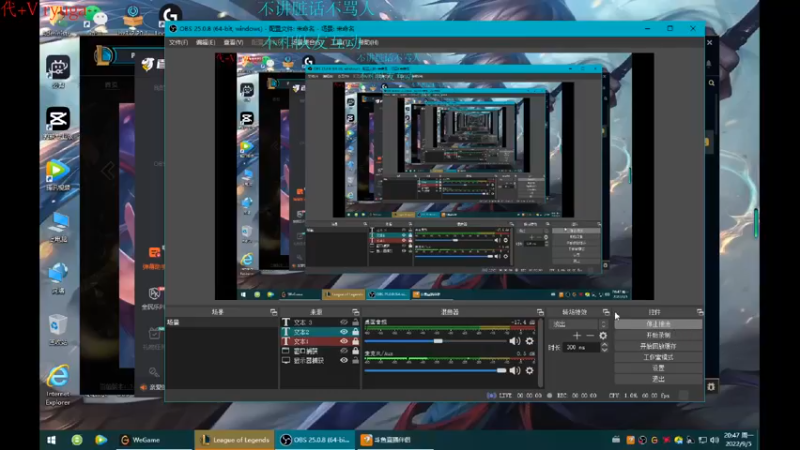This screenshot has height=450, width=800.
Task: Open the green 360 browser taskbar icon
Action: (x=77, y=440)
